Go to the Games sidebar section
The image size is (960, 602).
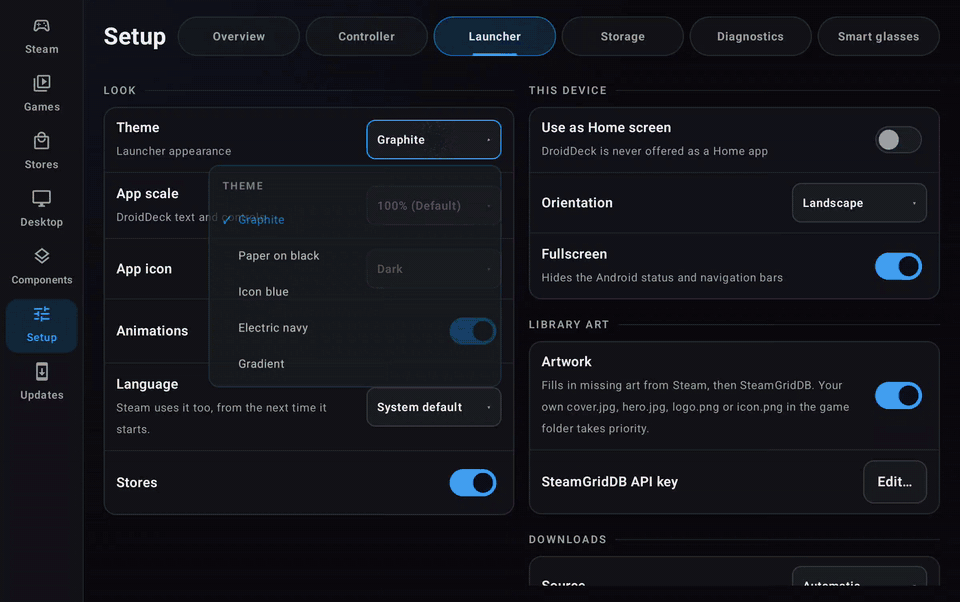point(42,94)
